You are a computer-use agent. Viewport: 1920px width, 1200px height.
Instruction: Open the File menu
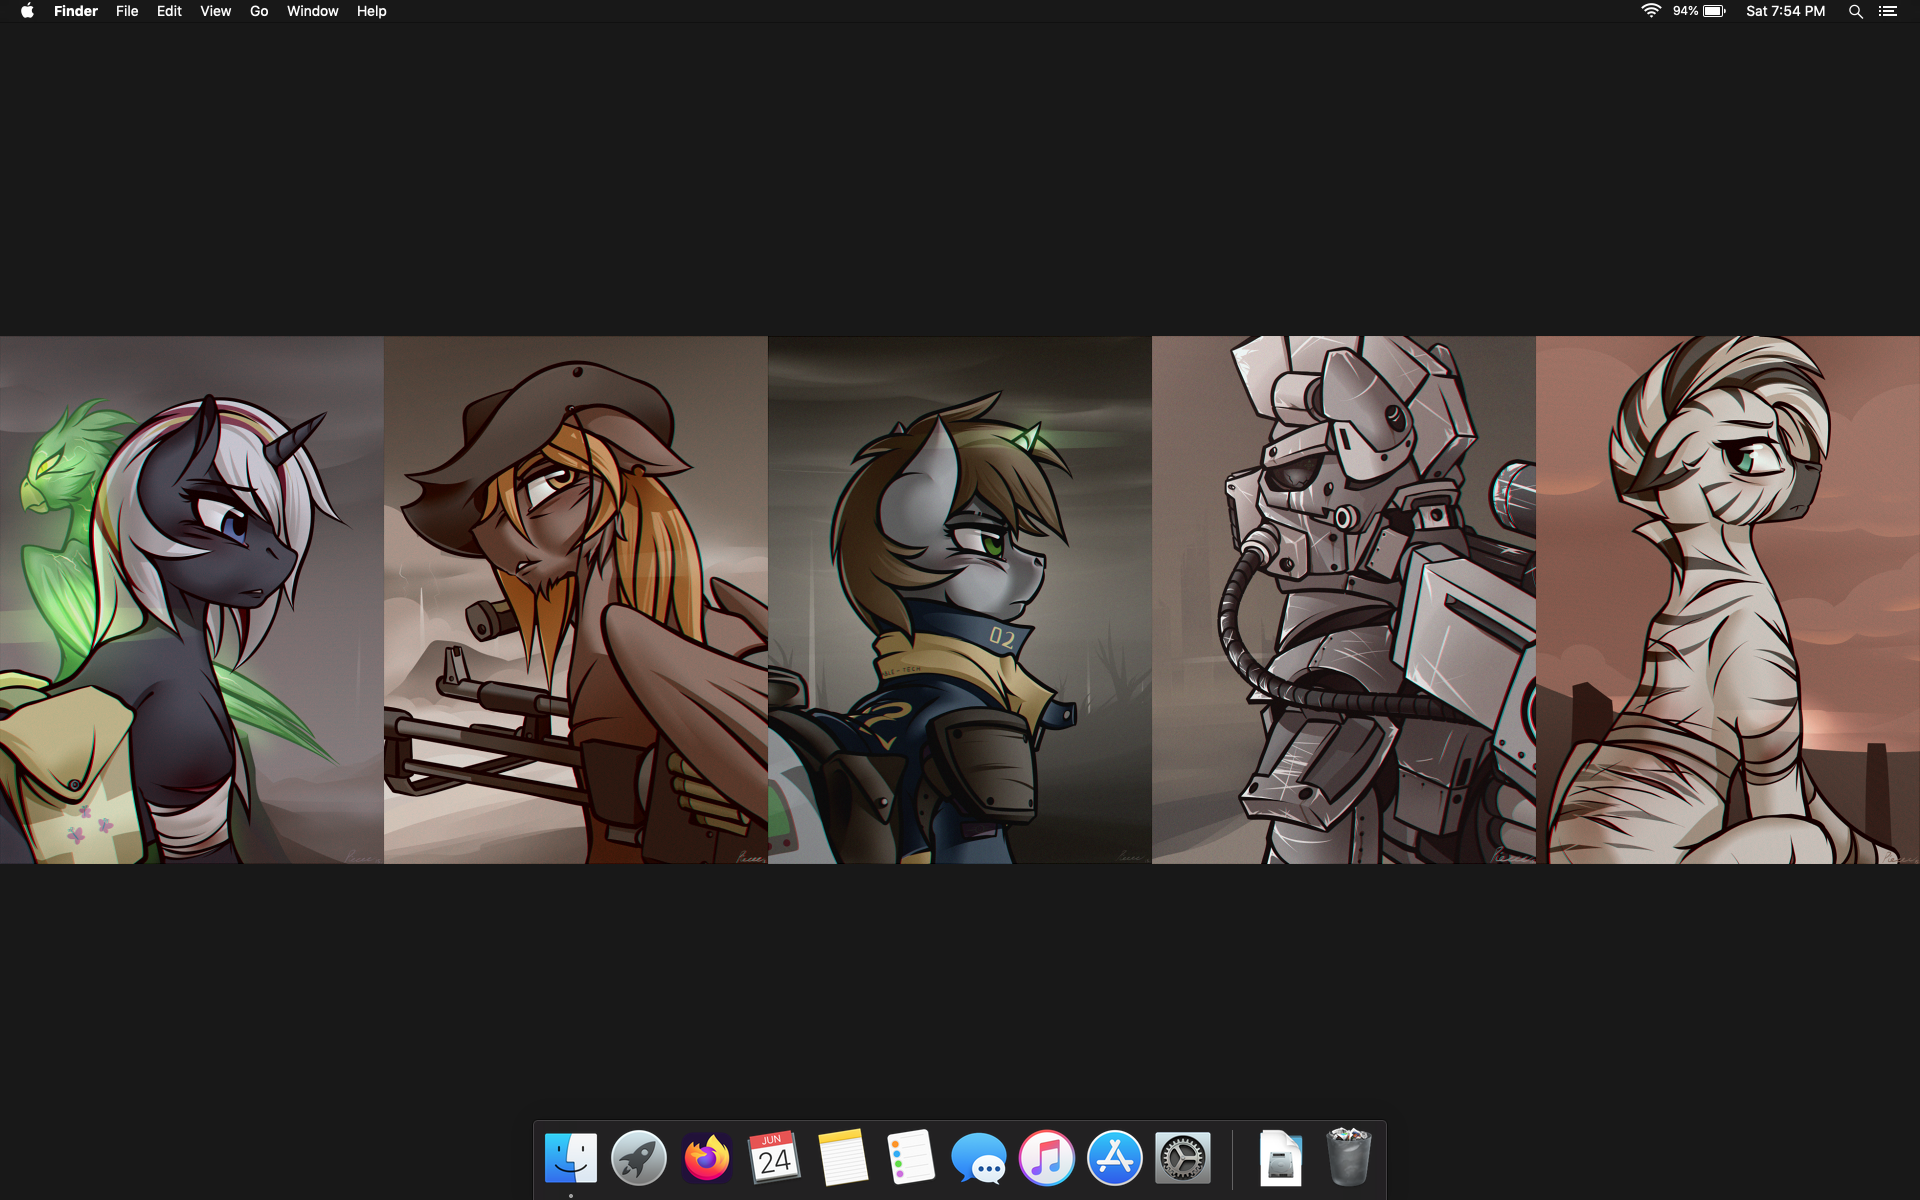tap(127, 11)
